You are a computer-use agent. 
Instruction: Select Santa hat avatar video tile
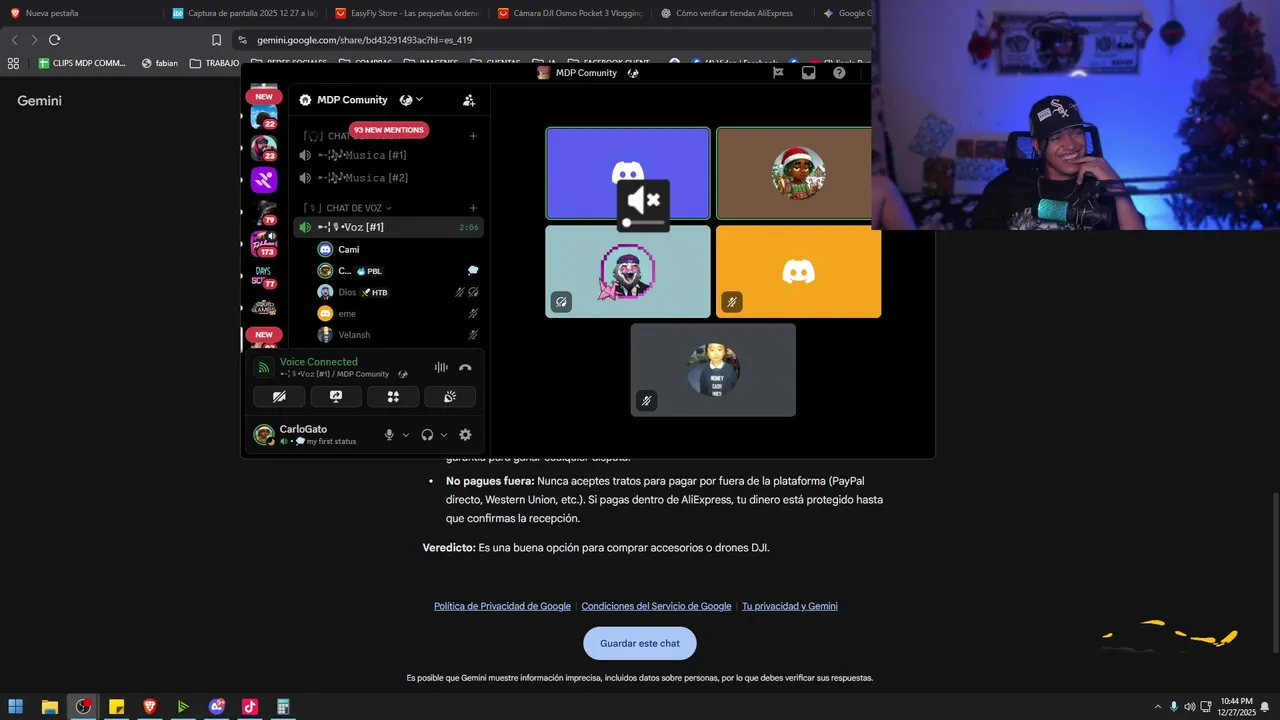click(x=795, y=173)
